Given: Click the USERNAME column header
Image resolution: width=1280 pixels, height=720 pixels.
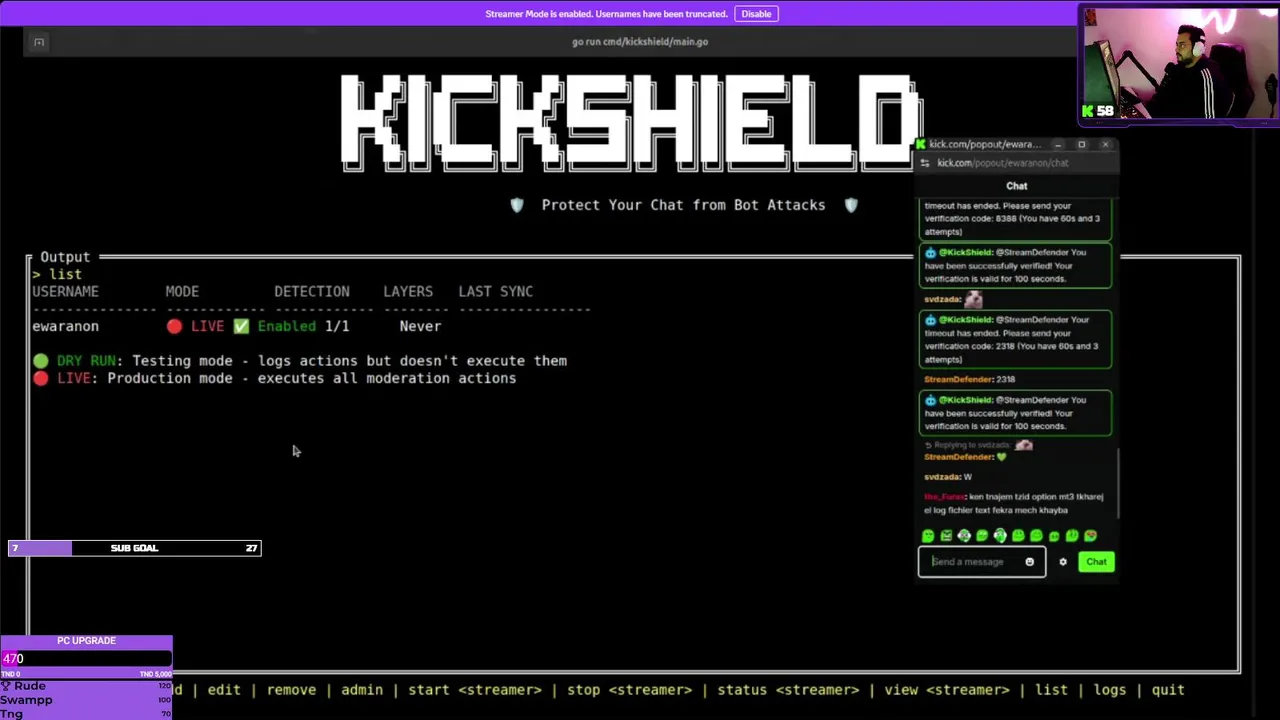Looking at the screenshot, I should (x=65, y=291).
